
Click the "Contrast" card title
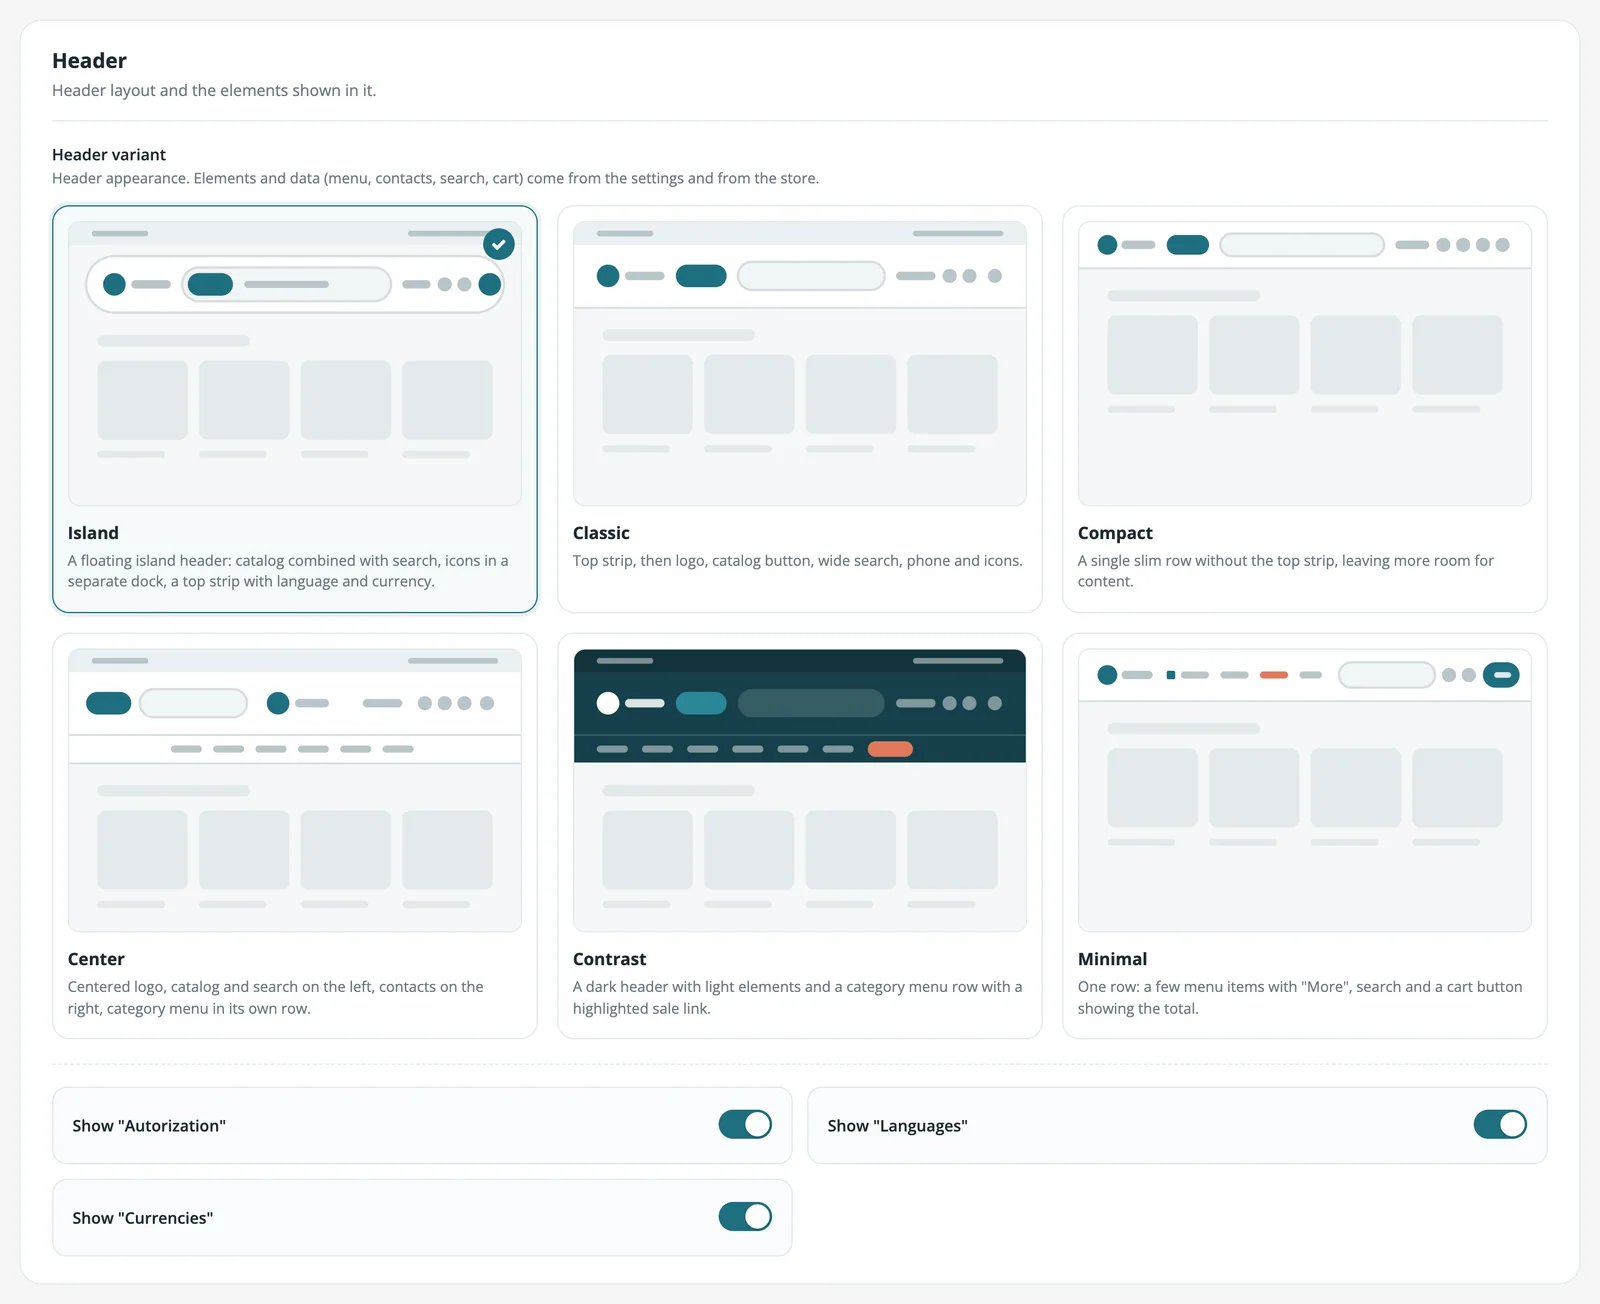(609, 959)
